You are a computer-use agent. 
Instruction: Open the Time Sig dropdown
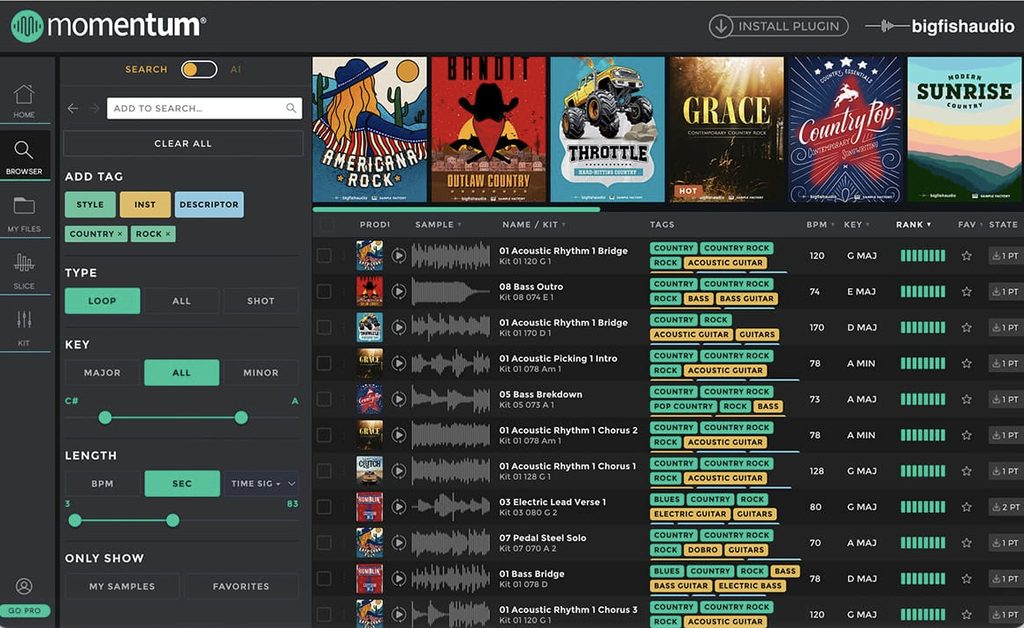click(261, 484)
